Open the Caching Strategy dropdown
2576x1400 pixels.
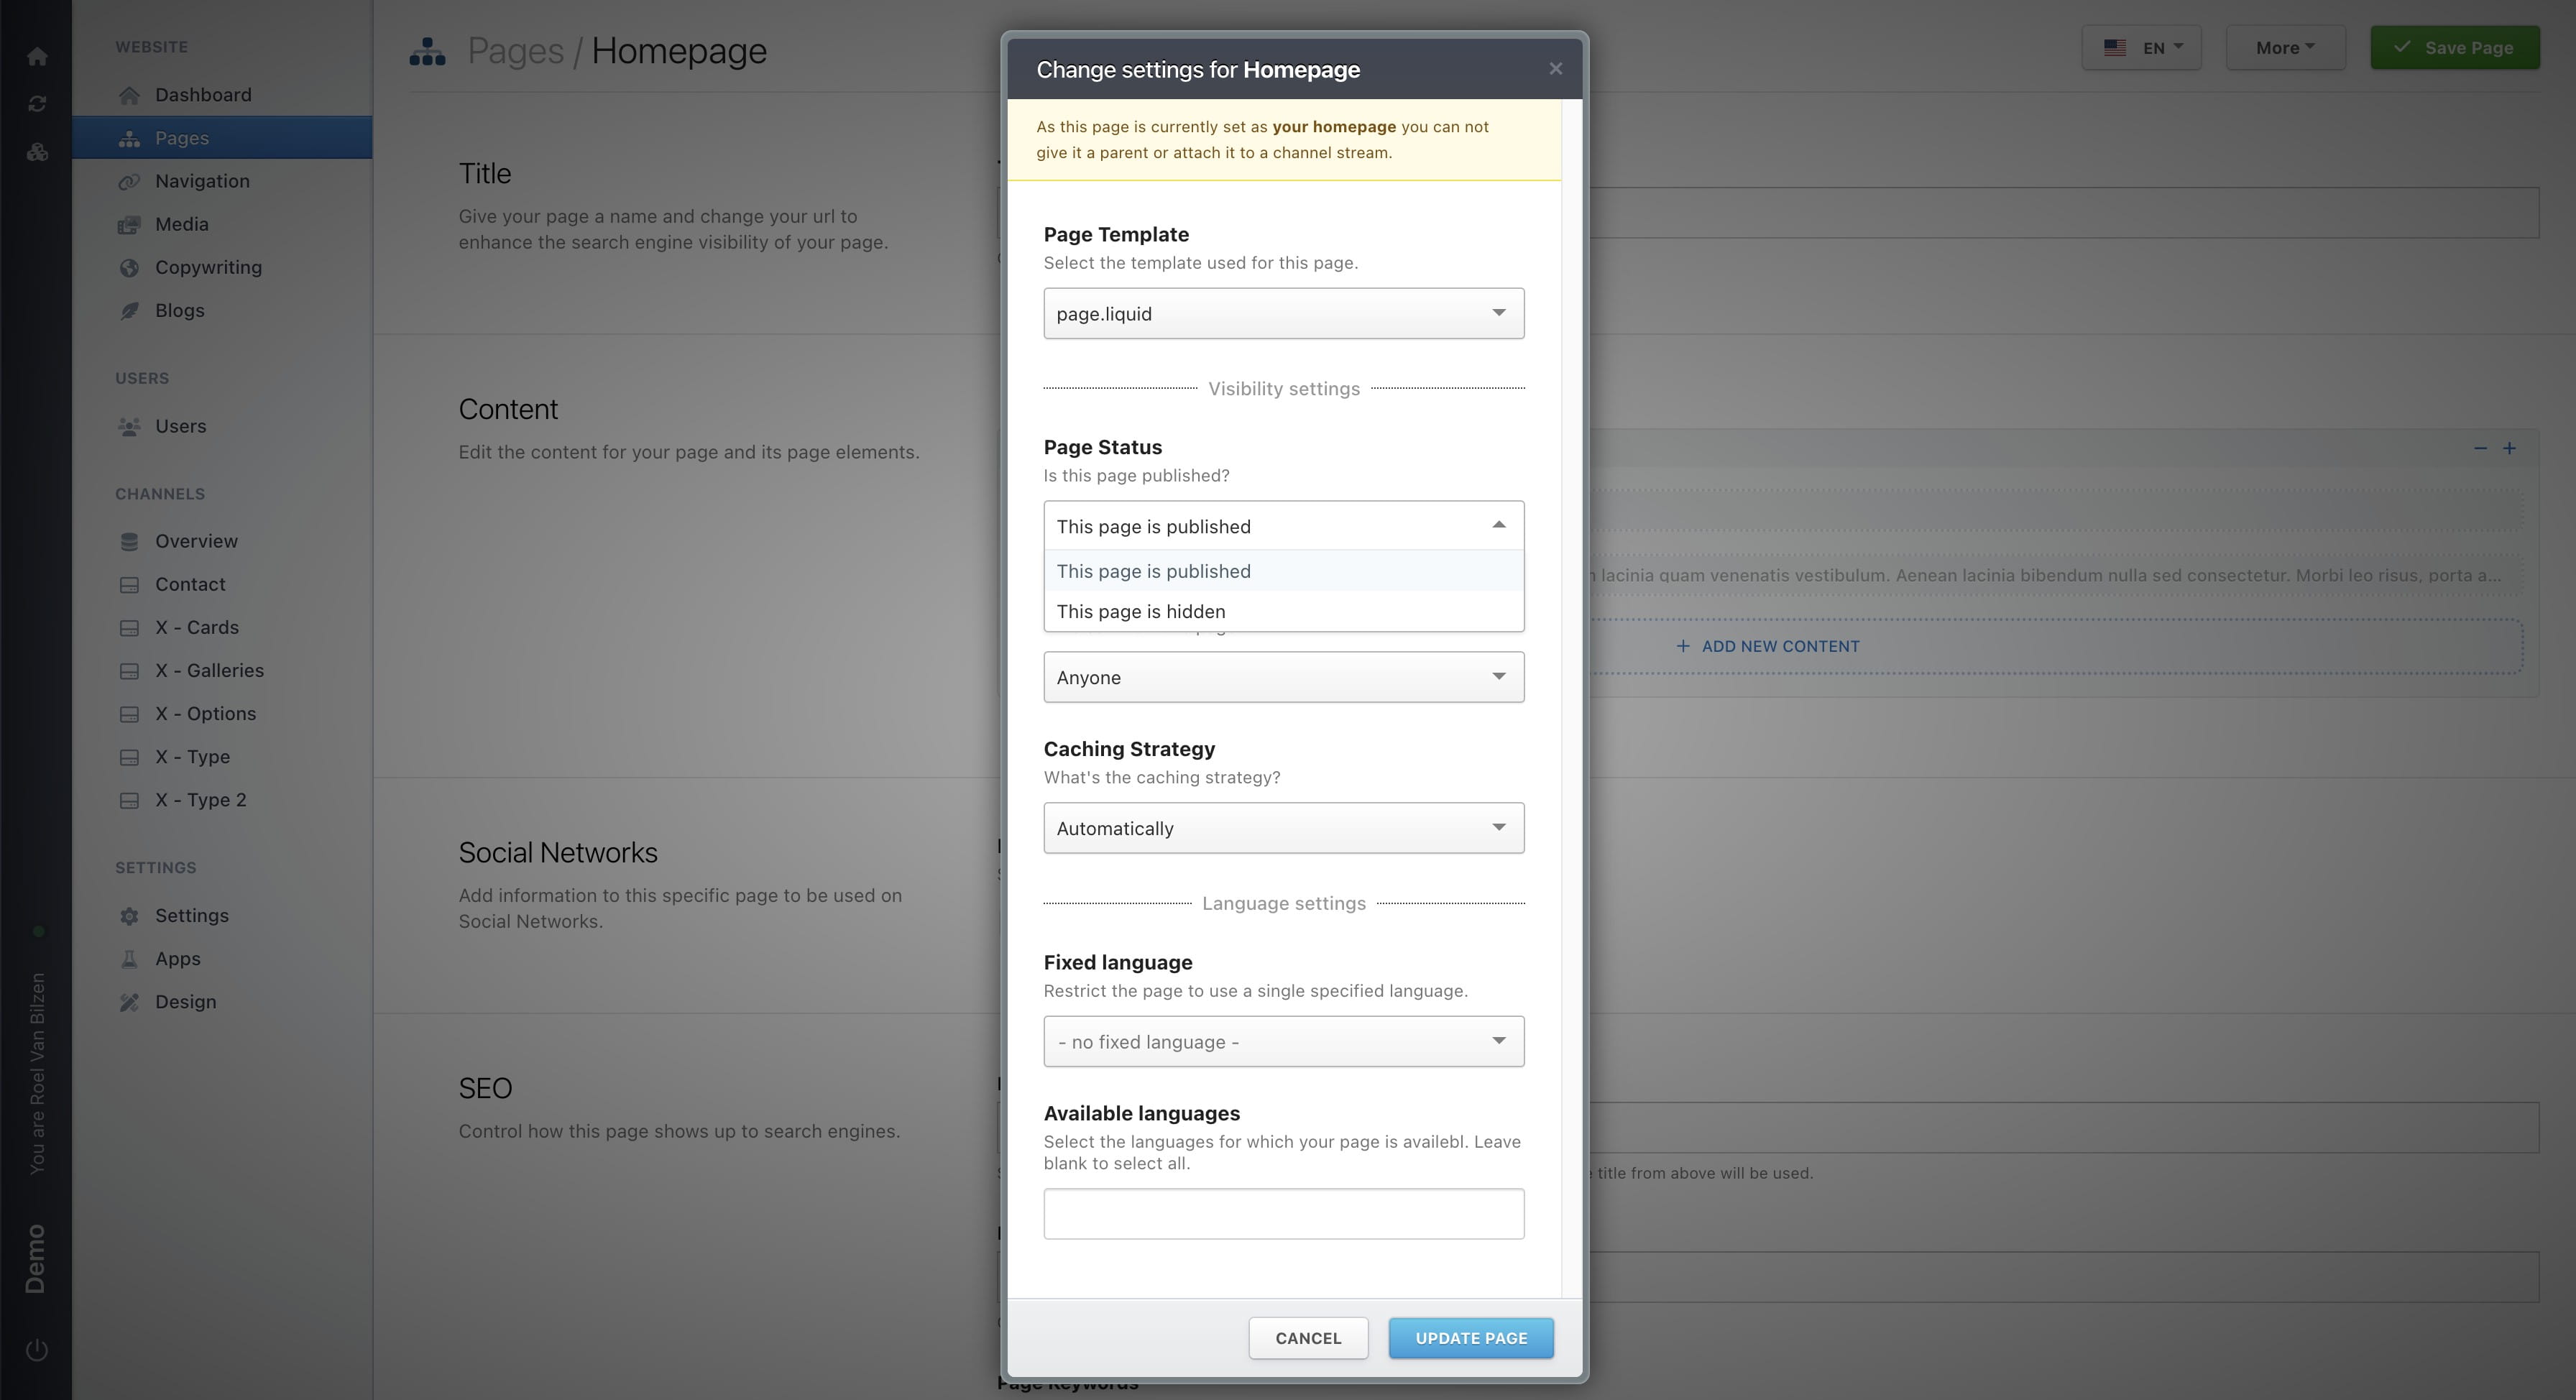(1283, 828)
